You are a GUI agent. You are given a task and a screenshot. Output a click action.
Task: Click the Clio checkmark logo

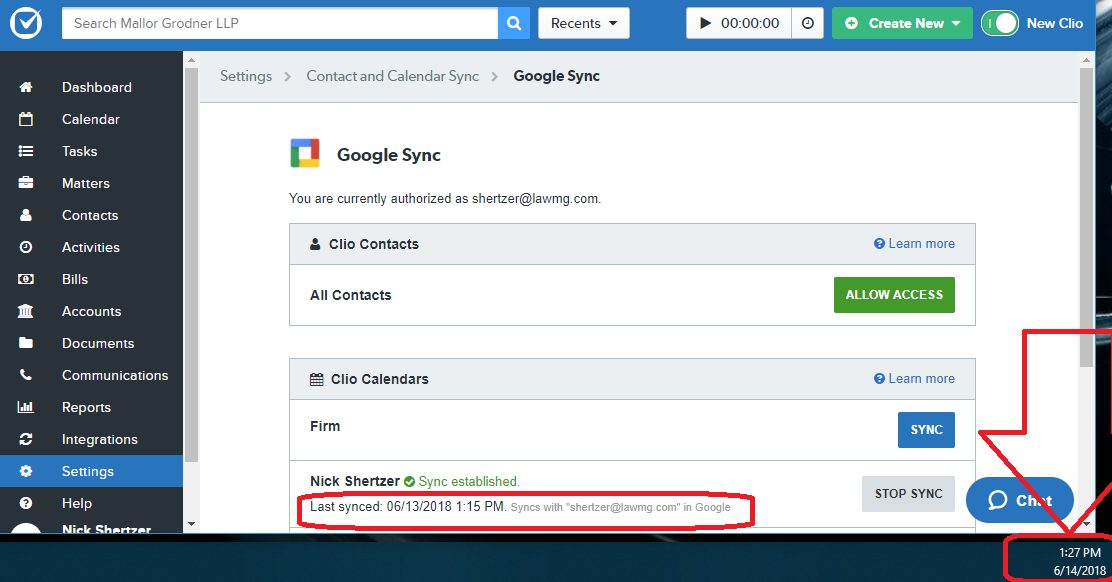click(26, 23)
